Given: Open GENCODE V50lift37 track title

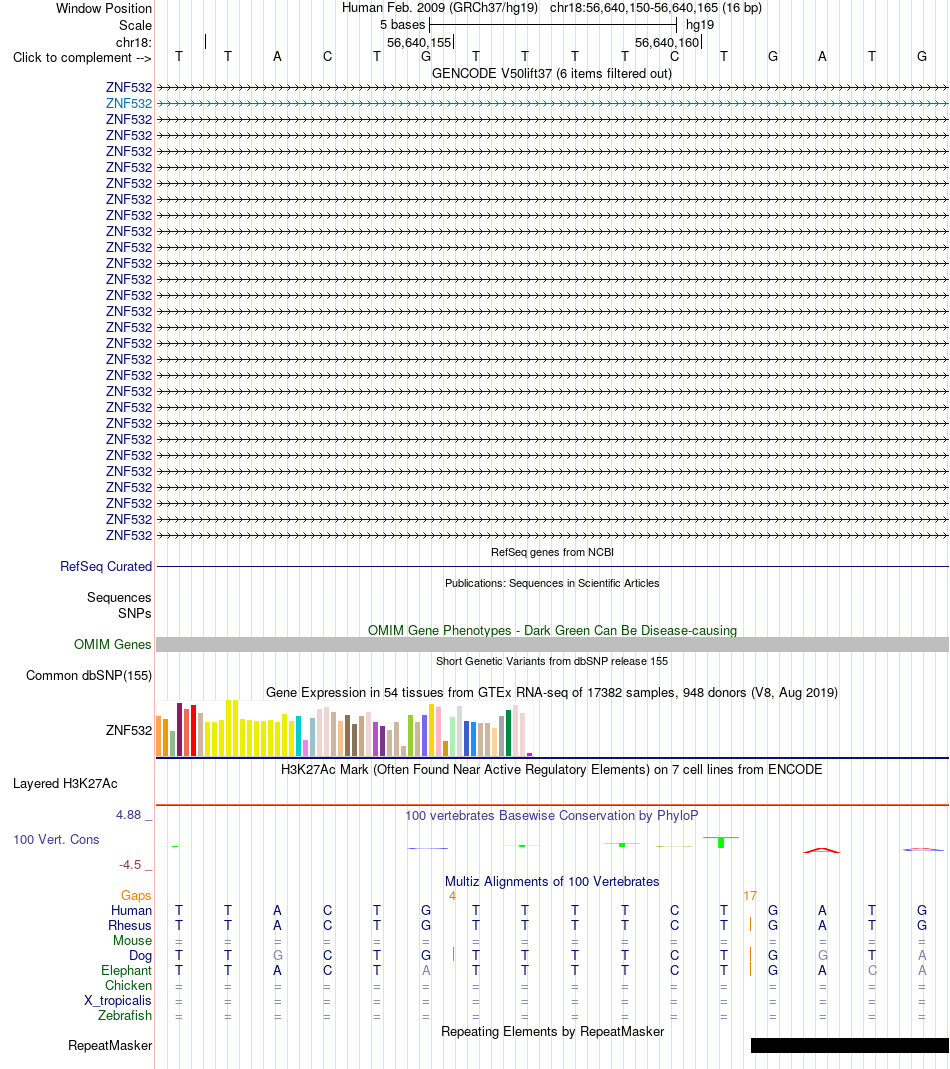Looking at the screenshot, I should (x=552, y=73).
